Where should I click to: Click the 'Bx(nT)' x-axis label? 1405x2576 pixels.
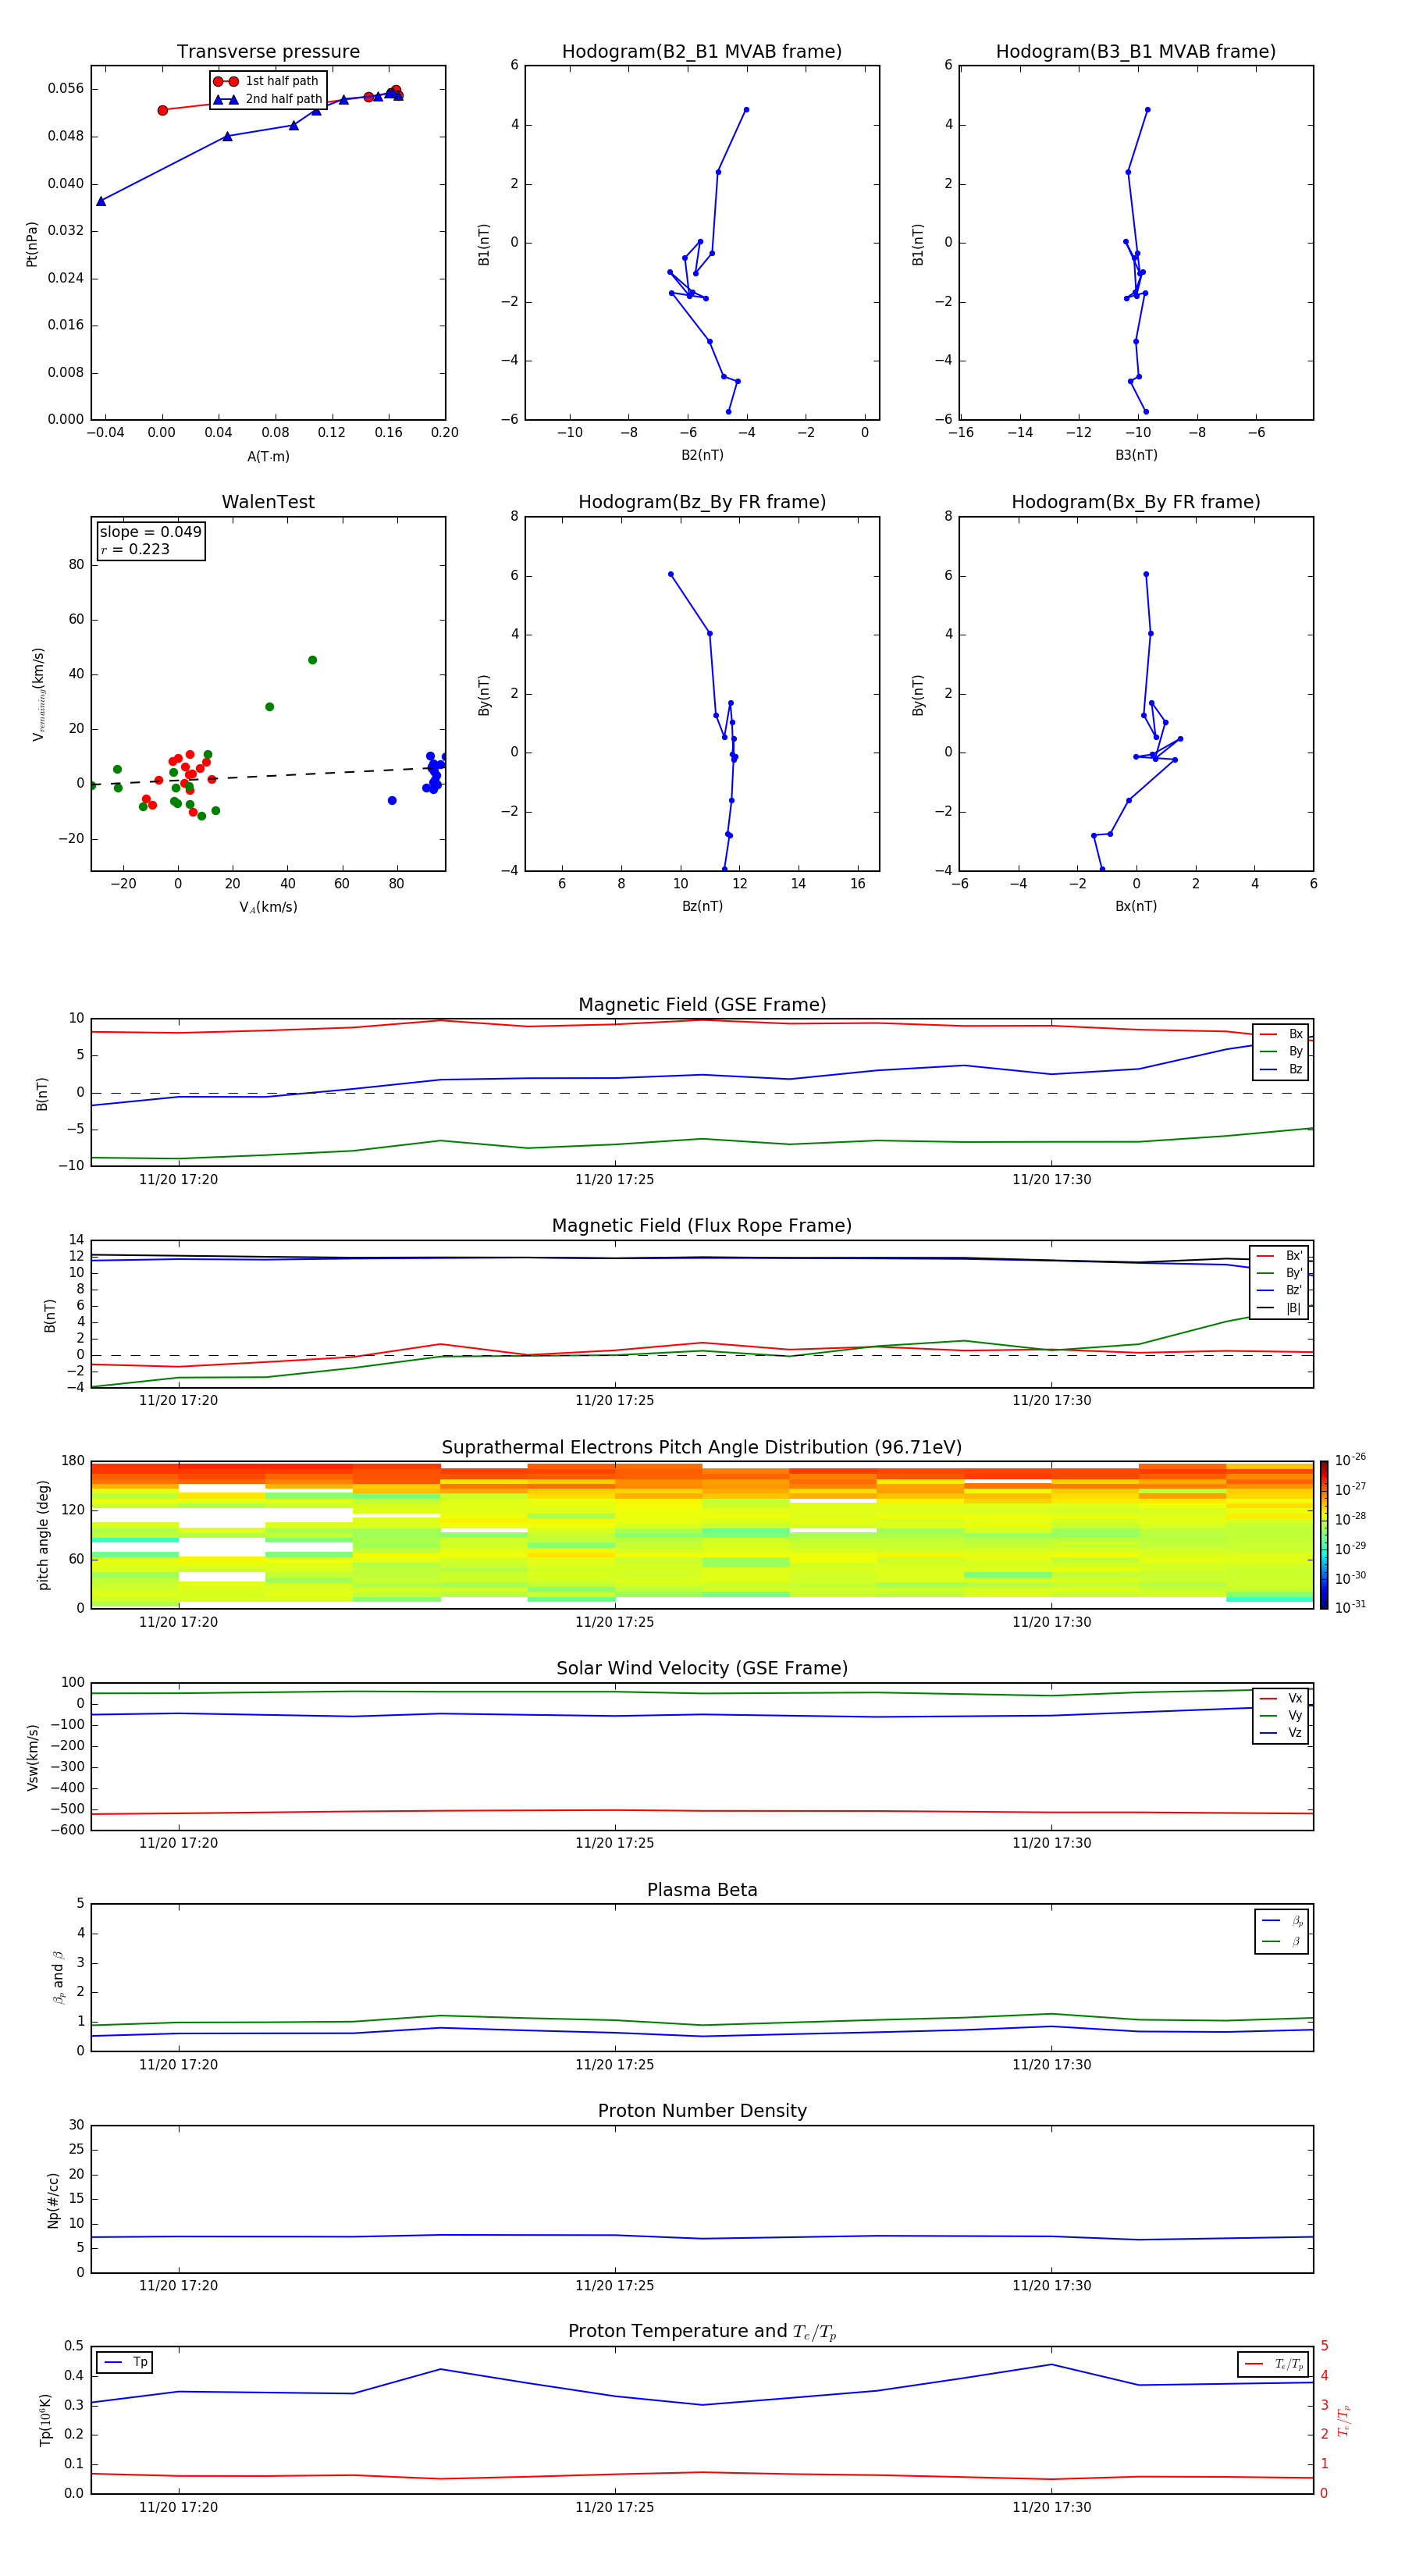click(1136, 906)
